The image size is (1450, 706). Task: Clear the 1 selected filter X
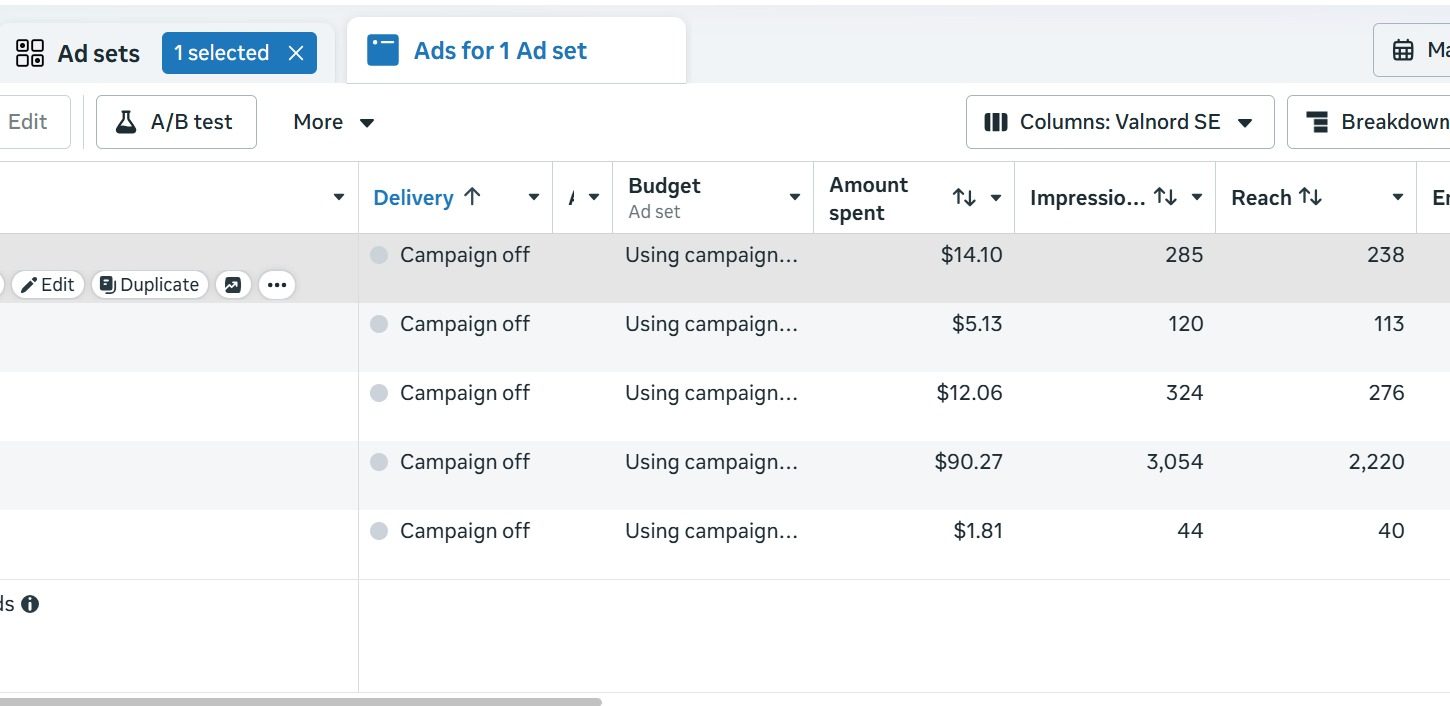pyautogui.click(x=296, y=53)
